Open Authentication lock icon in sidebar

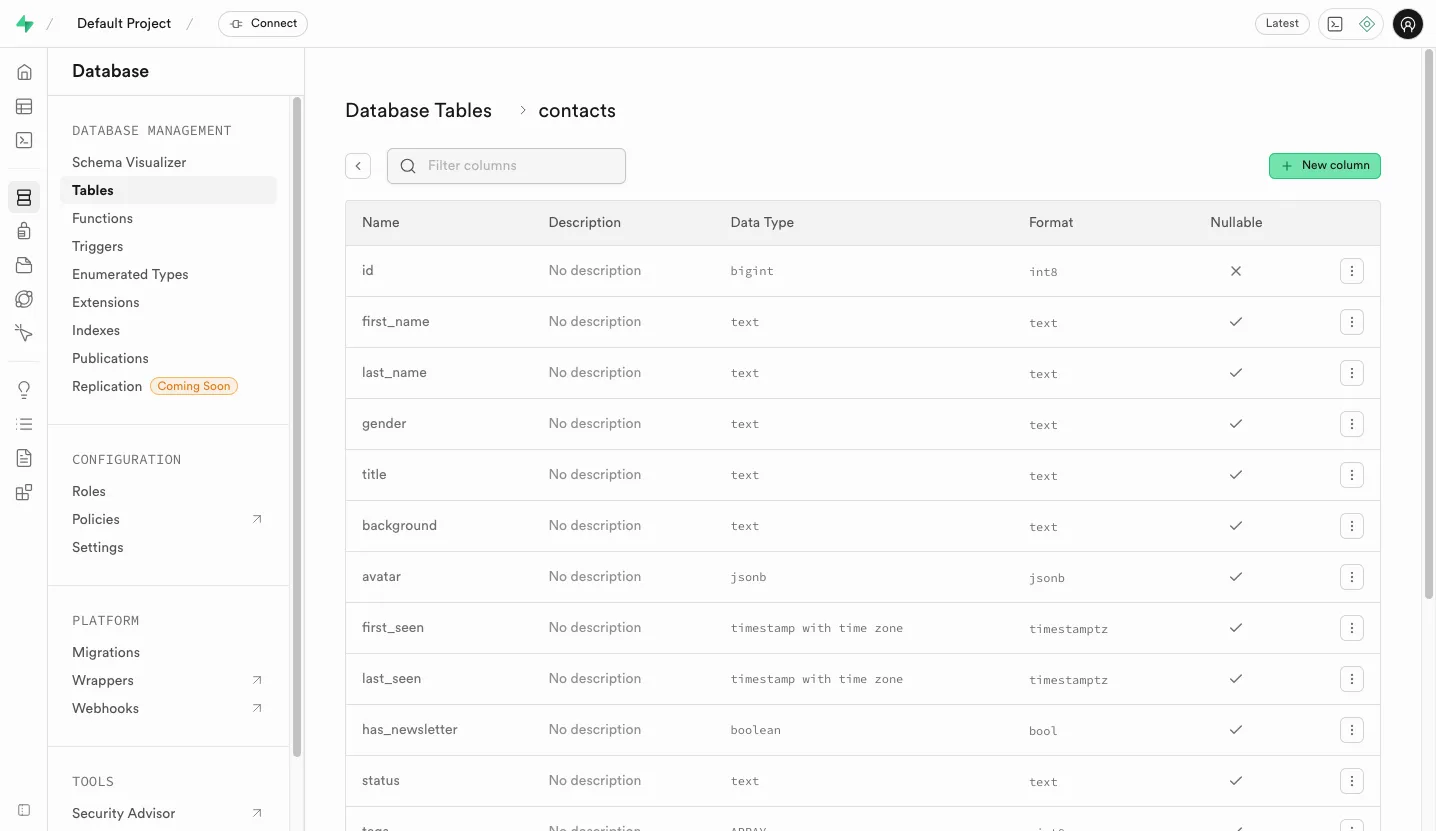coord(24,231)
